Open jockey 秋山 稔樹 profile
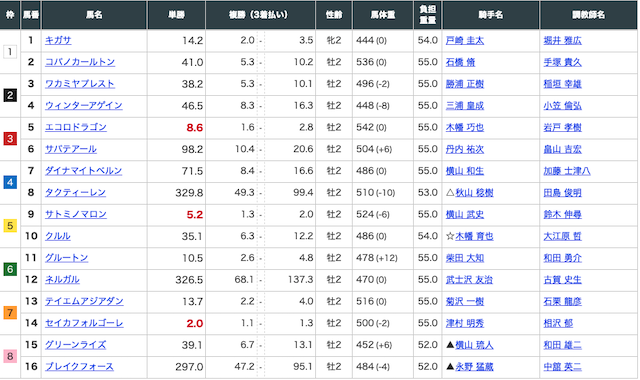The height and width of the screenshot is (380, 640). pyautogui.click(x=474, y=193)
